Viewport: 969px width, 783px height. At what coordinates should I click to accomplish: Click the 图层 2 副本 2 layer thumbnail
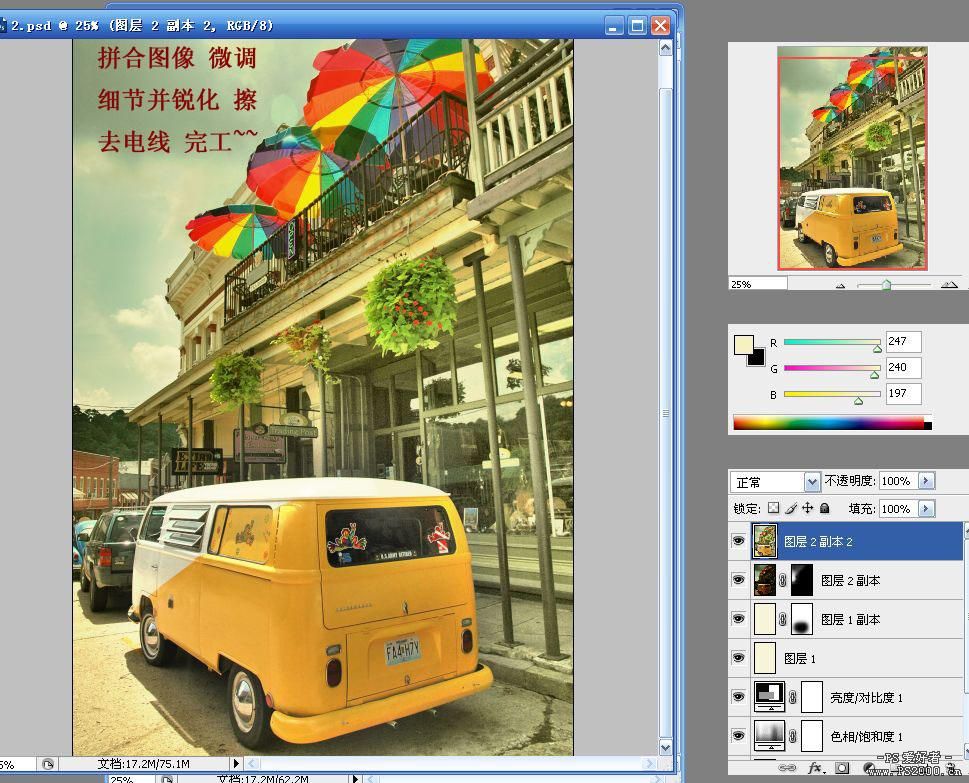coord(765,541)
